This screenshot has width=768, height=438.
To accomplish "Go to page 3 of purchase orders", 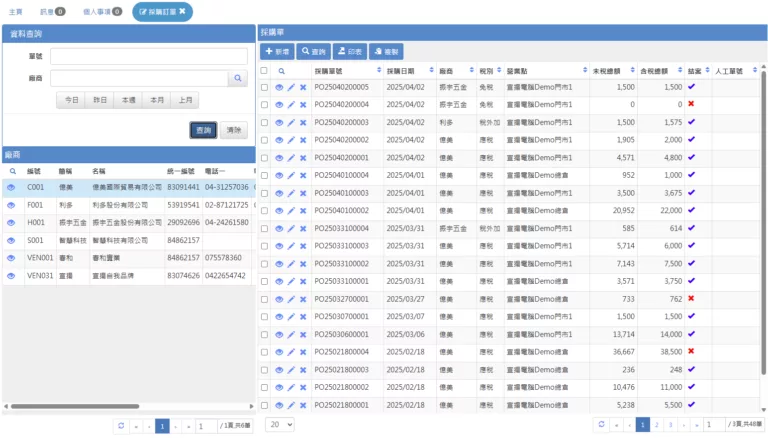I will coord(670,424).
